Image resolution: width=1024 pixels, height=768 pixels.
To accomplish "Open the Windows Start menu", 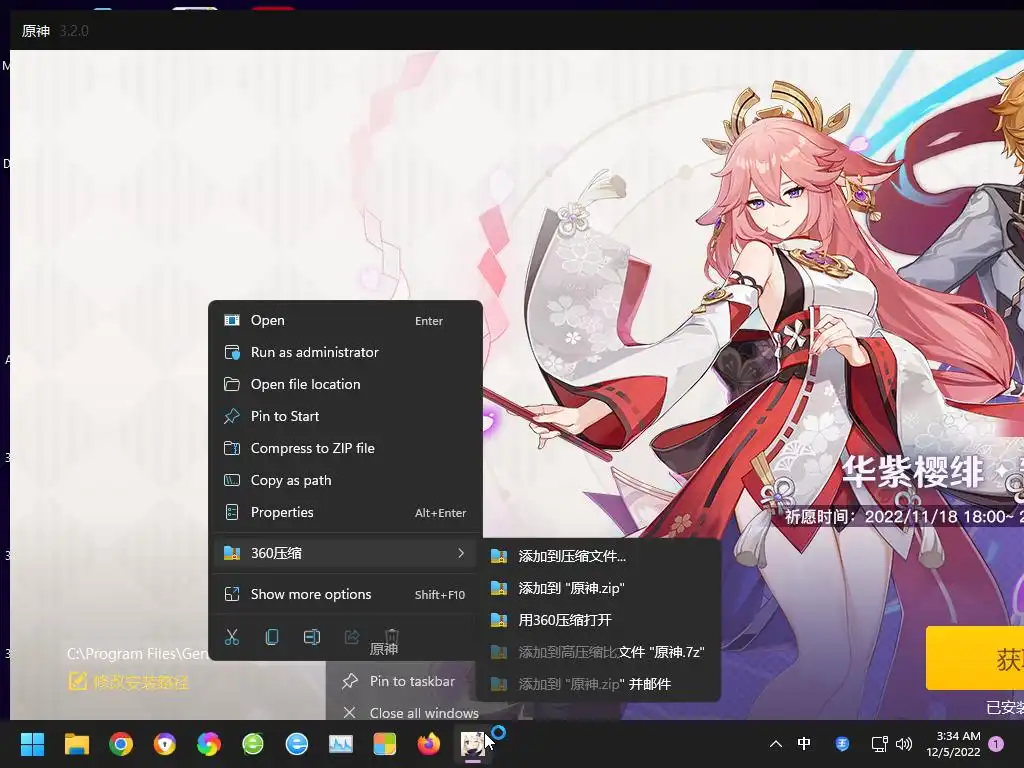I will coord(32,744).
